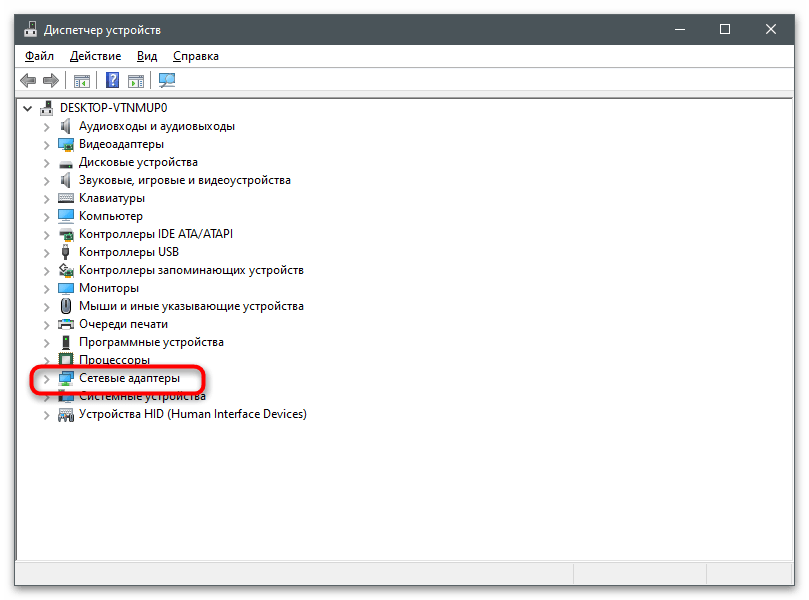
Task: Minimize the Диспетчер устройств window
Action: click(680, 29)
